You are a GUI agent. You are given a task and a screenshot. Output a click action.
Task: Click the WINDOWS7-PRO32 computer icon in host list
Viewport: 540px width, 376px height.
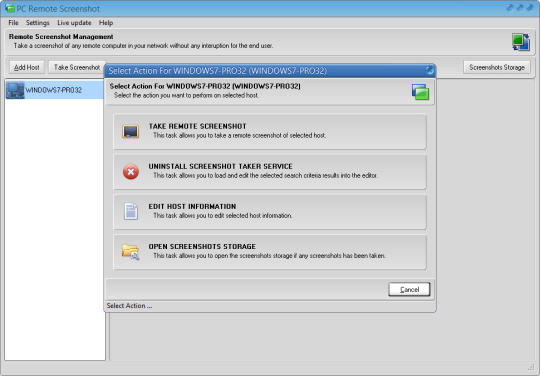click(15, 90)
